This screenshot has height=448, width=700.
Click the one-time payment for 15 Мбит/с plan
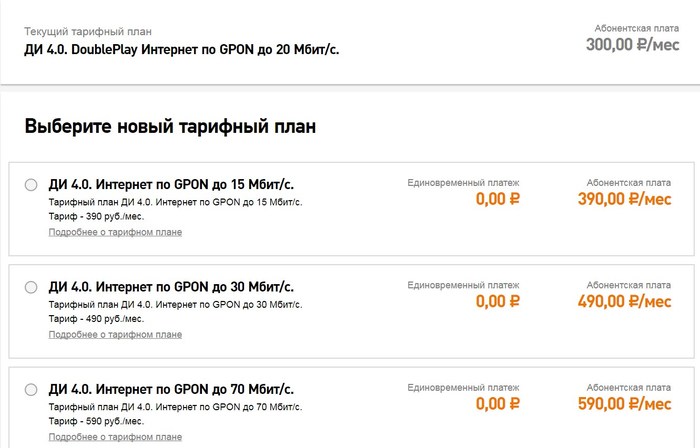coord(497,199)
